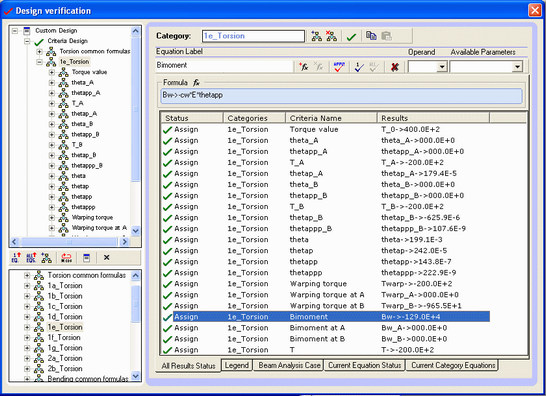Select thetappp_B in the upper tree
546x396 pixels.
(x=87, y=165)
